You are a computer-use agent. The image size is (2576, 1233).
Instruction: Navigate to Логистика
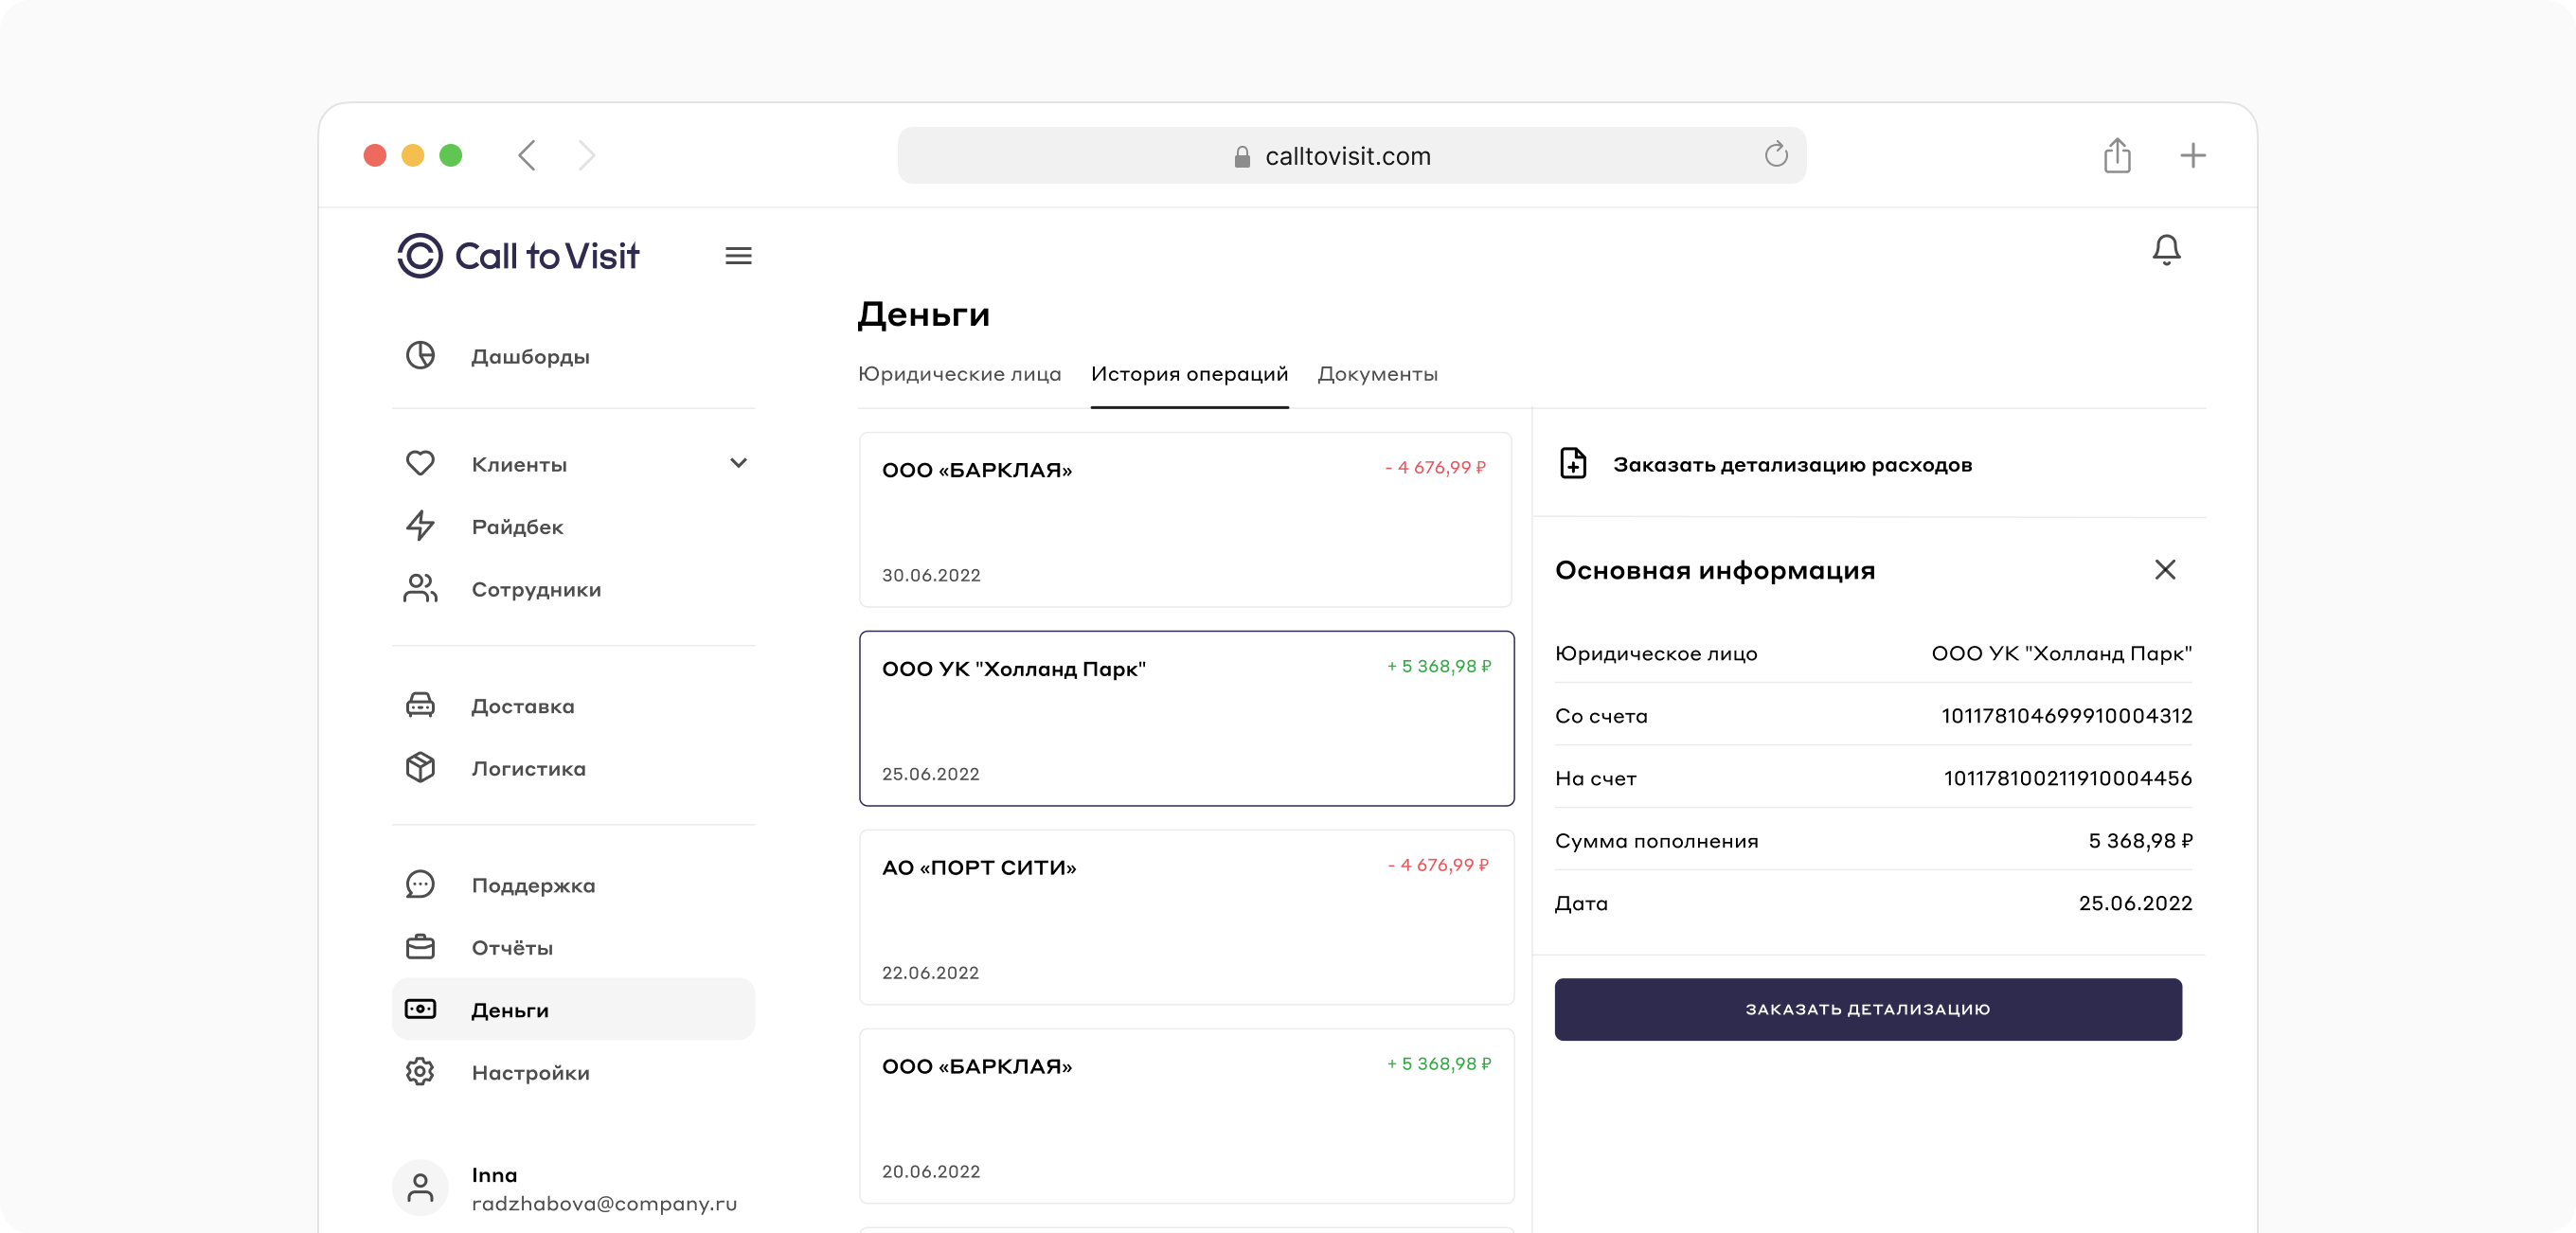[573, 769]
